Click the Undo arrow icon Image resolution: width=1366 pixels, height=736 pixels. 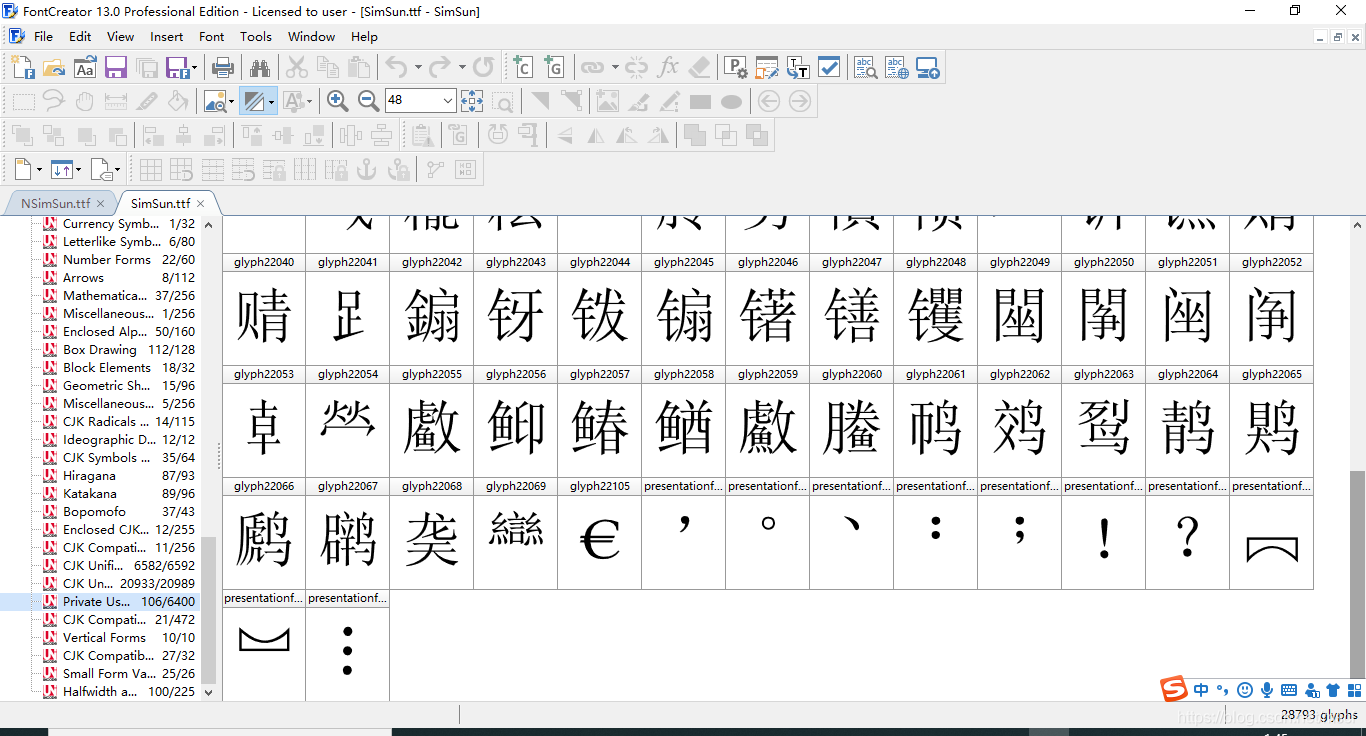click(x=396, y=68)
